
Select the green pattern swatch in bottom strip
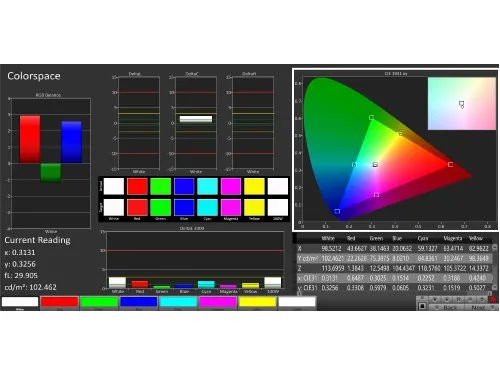[99, 302]
